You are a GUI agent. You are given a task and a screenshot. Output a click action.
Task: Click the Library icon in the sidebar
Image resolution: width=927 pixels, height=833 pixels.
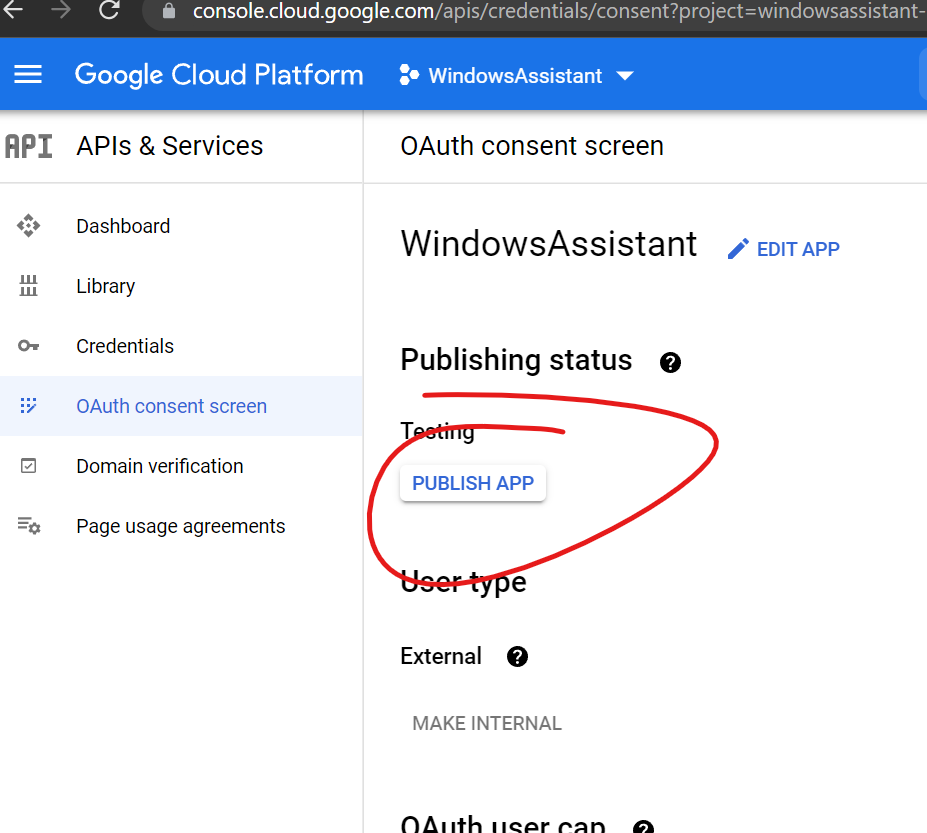pos(28,286)
